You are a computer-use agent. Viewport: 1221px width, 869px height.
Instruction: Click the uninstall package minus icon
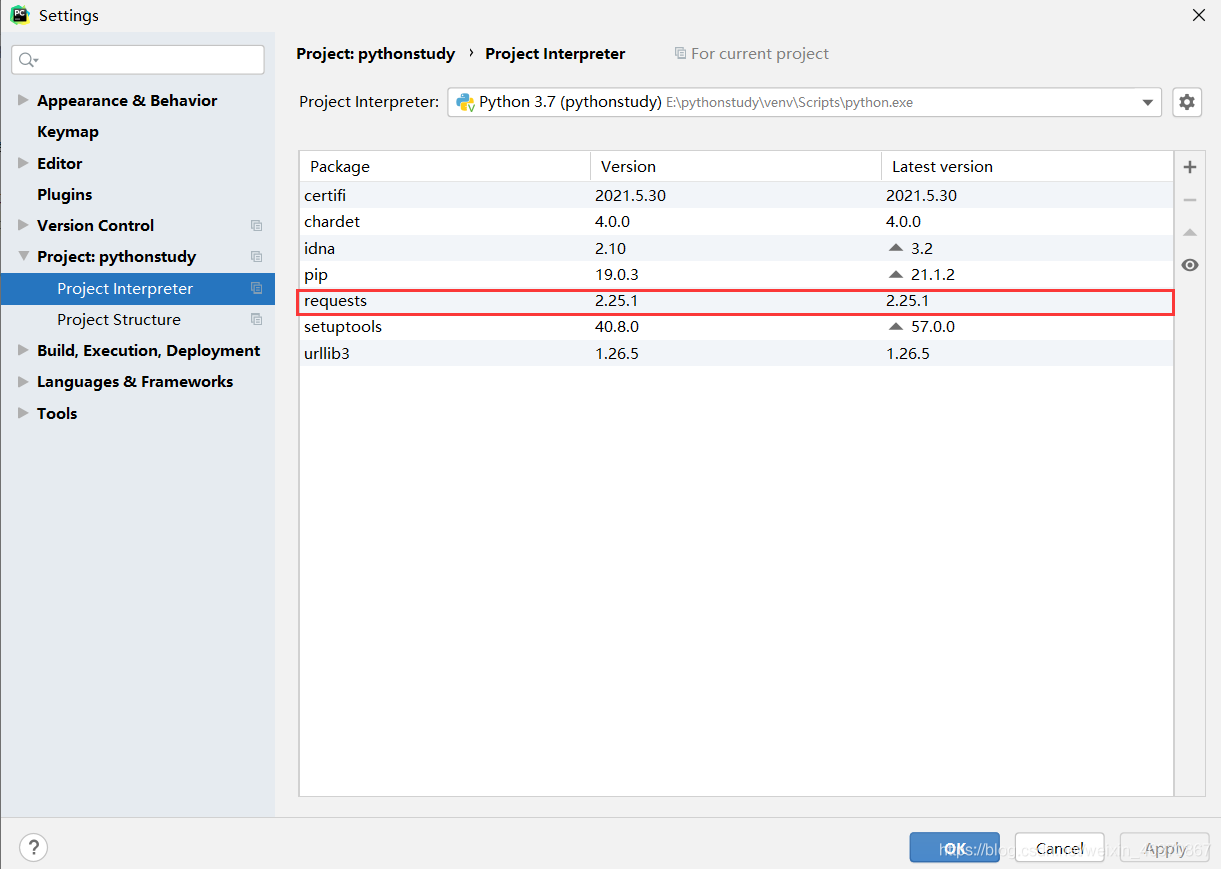click(1189, 200)
